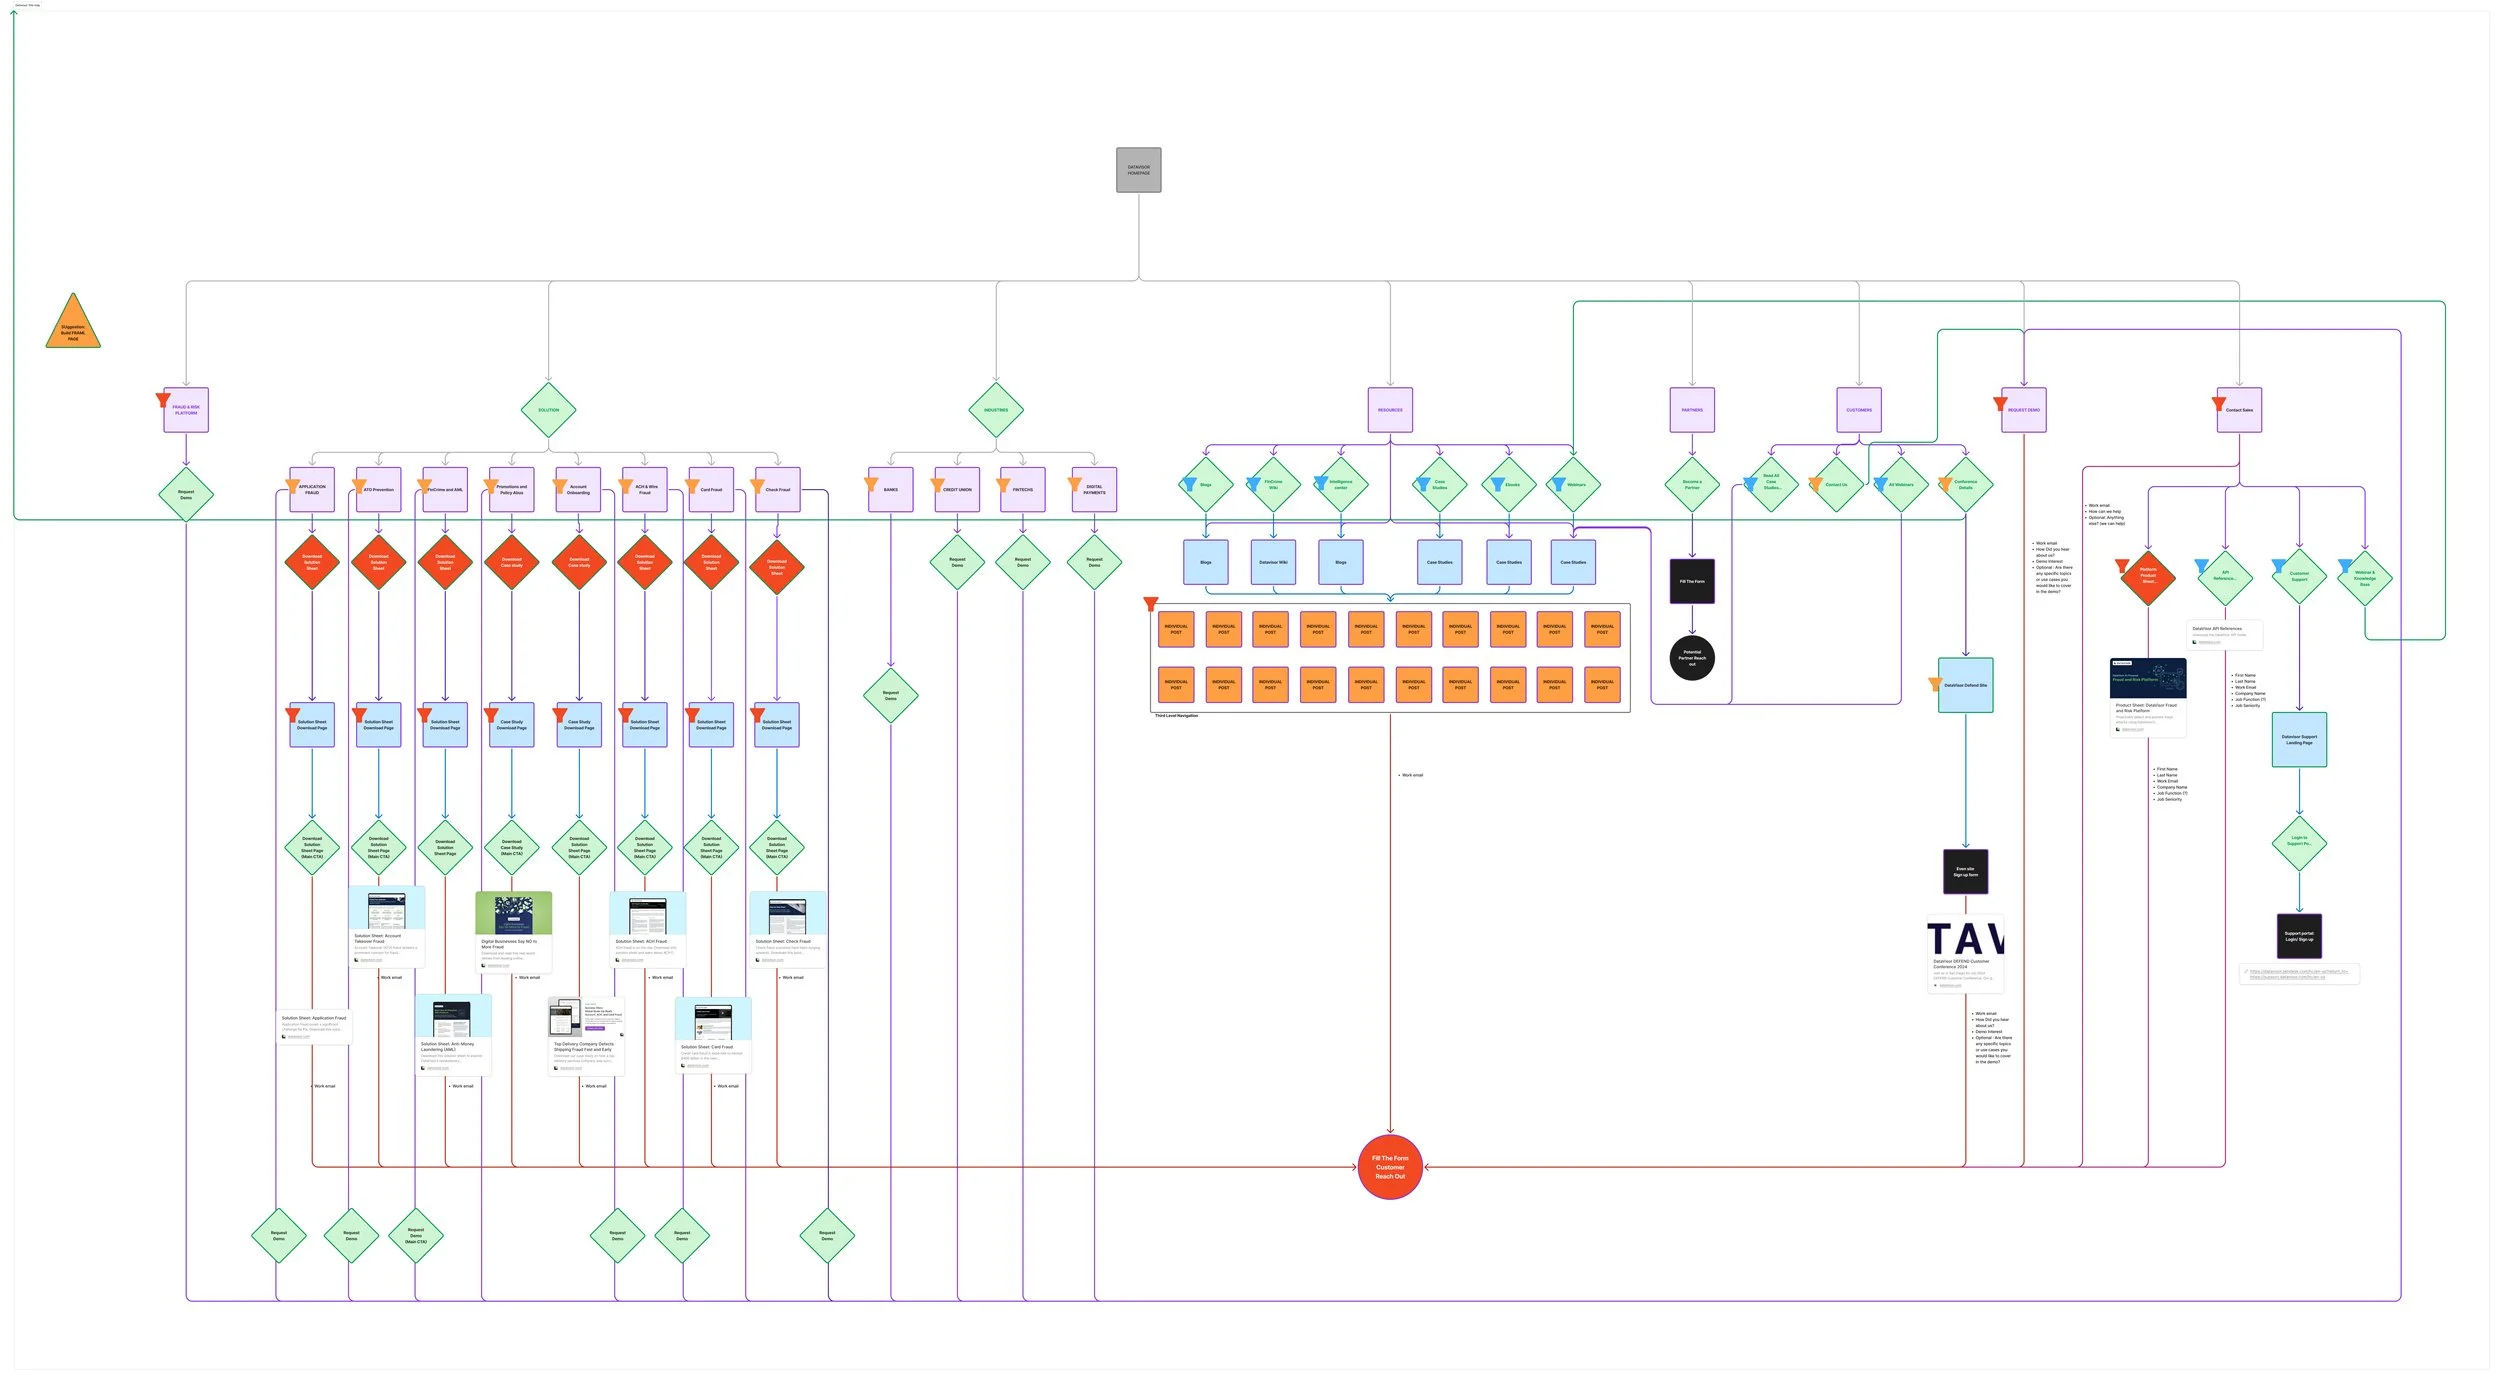Click the red Fill The Form Customer Reach Out circle

1390,1167
